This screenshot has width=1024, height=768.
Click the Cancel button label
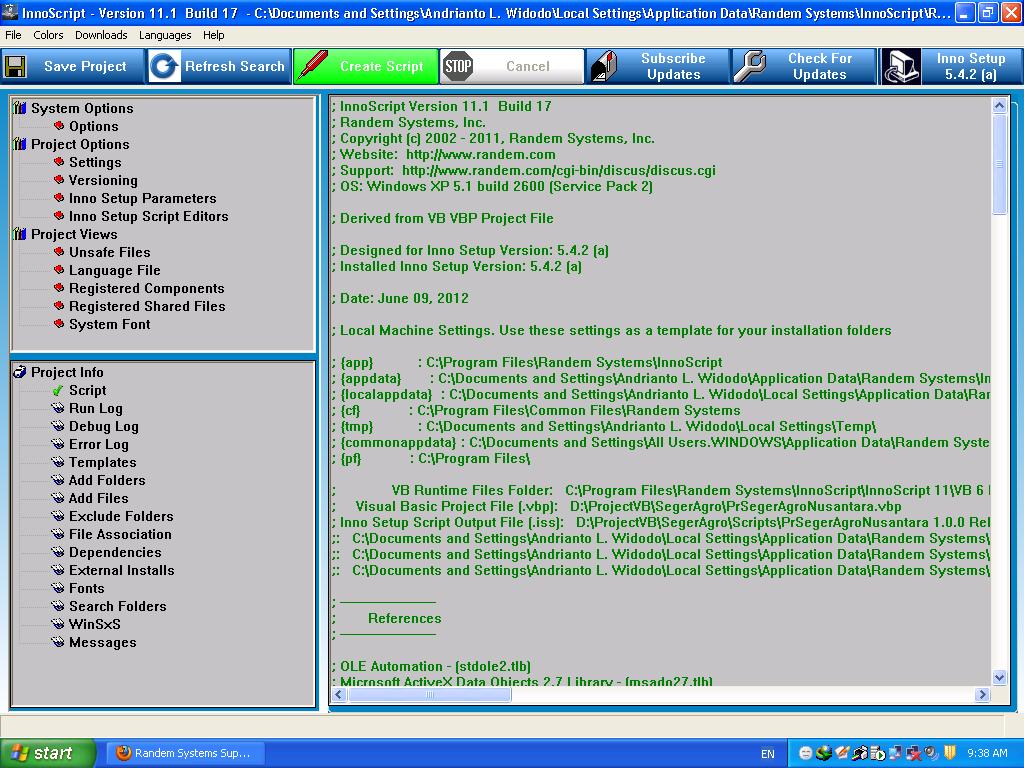[x=528, y=67]
